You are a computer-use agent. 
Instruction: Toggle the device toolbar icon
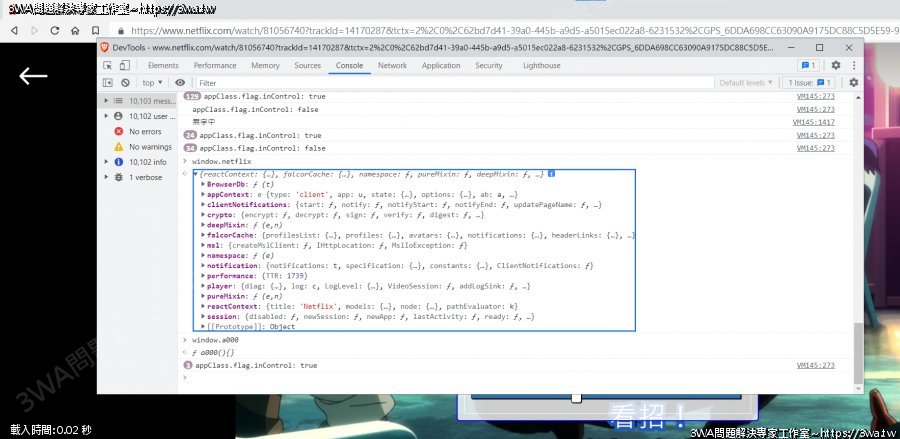pos(126,66)
